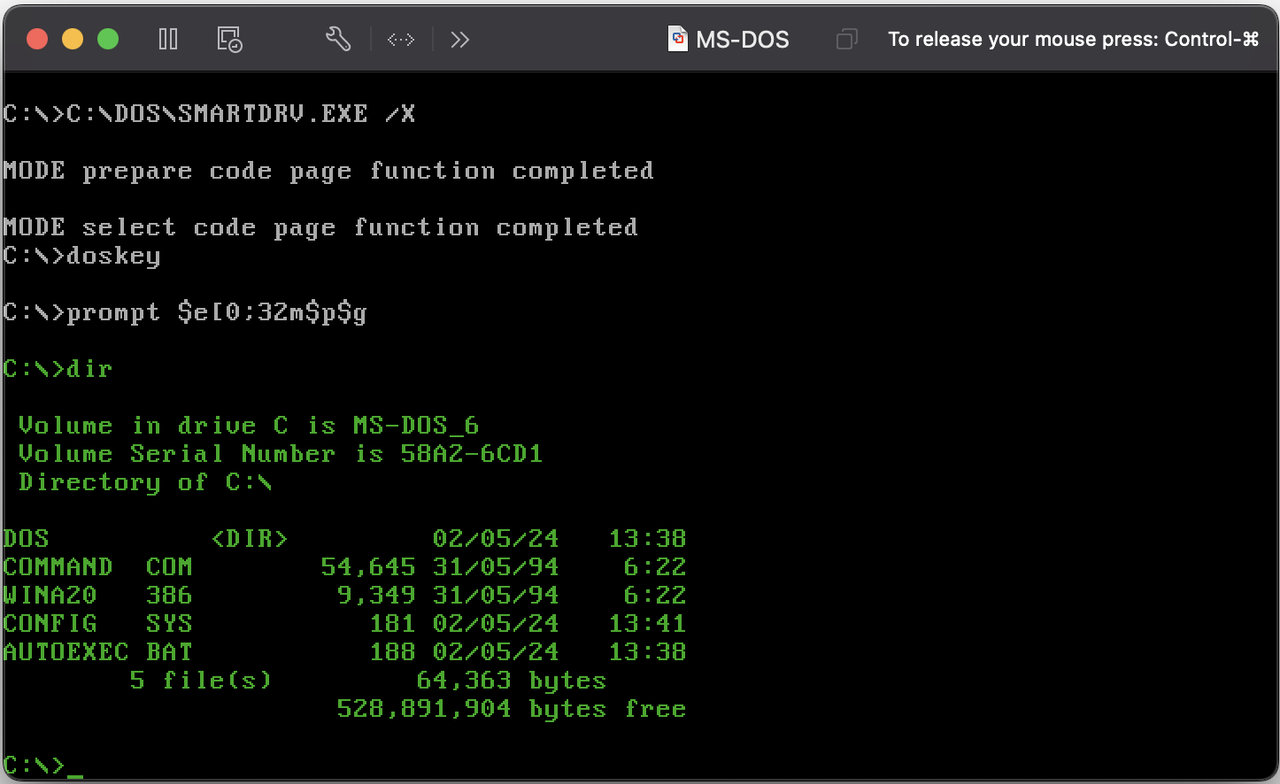Click the 188 size on AUTOEXEC row
This screenshot has height=784, width=1280.
click(392, 652)
